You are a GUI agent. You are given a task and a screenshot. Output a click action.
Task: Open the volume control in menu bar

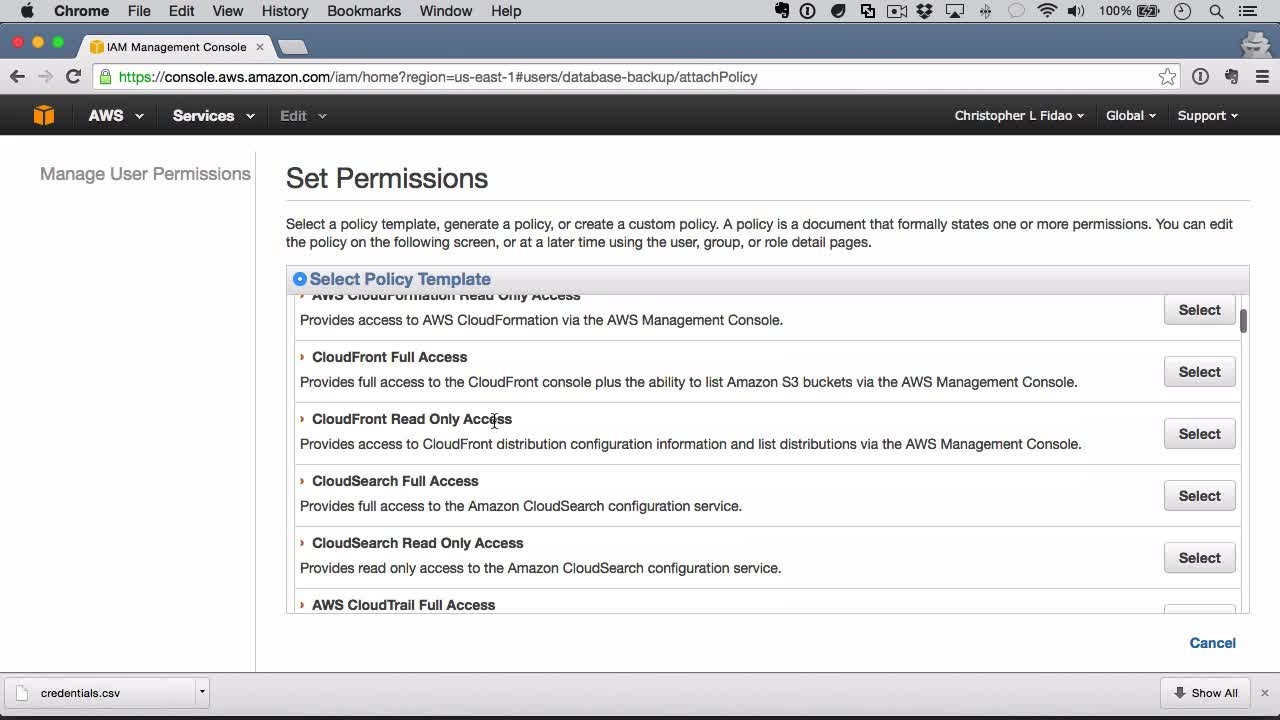[x=1076, y=11]
